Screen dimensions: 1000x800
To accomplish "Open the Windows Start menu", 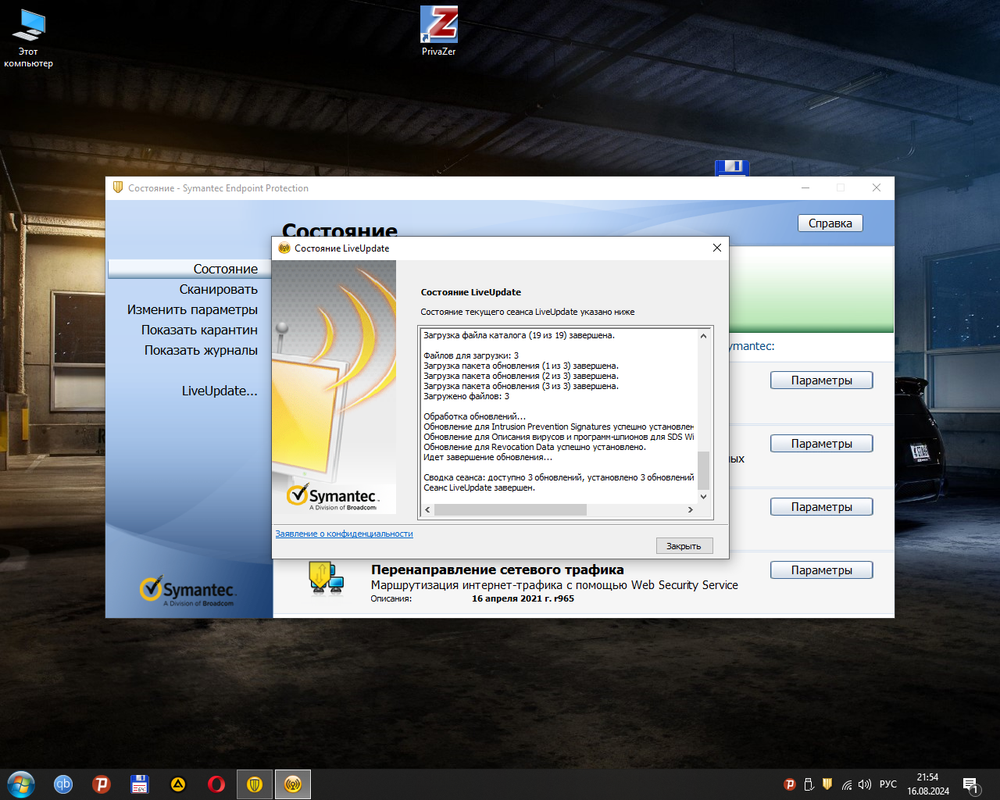I will [x=20, y=784].
